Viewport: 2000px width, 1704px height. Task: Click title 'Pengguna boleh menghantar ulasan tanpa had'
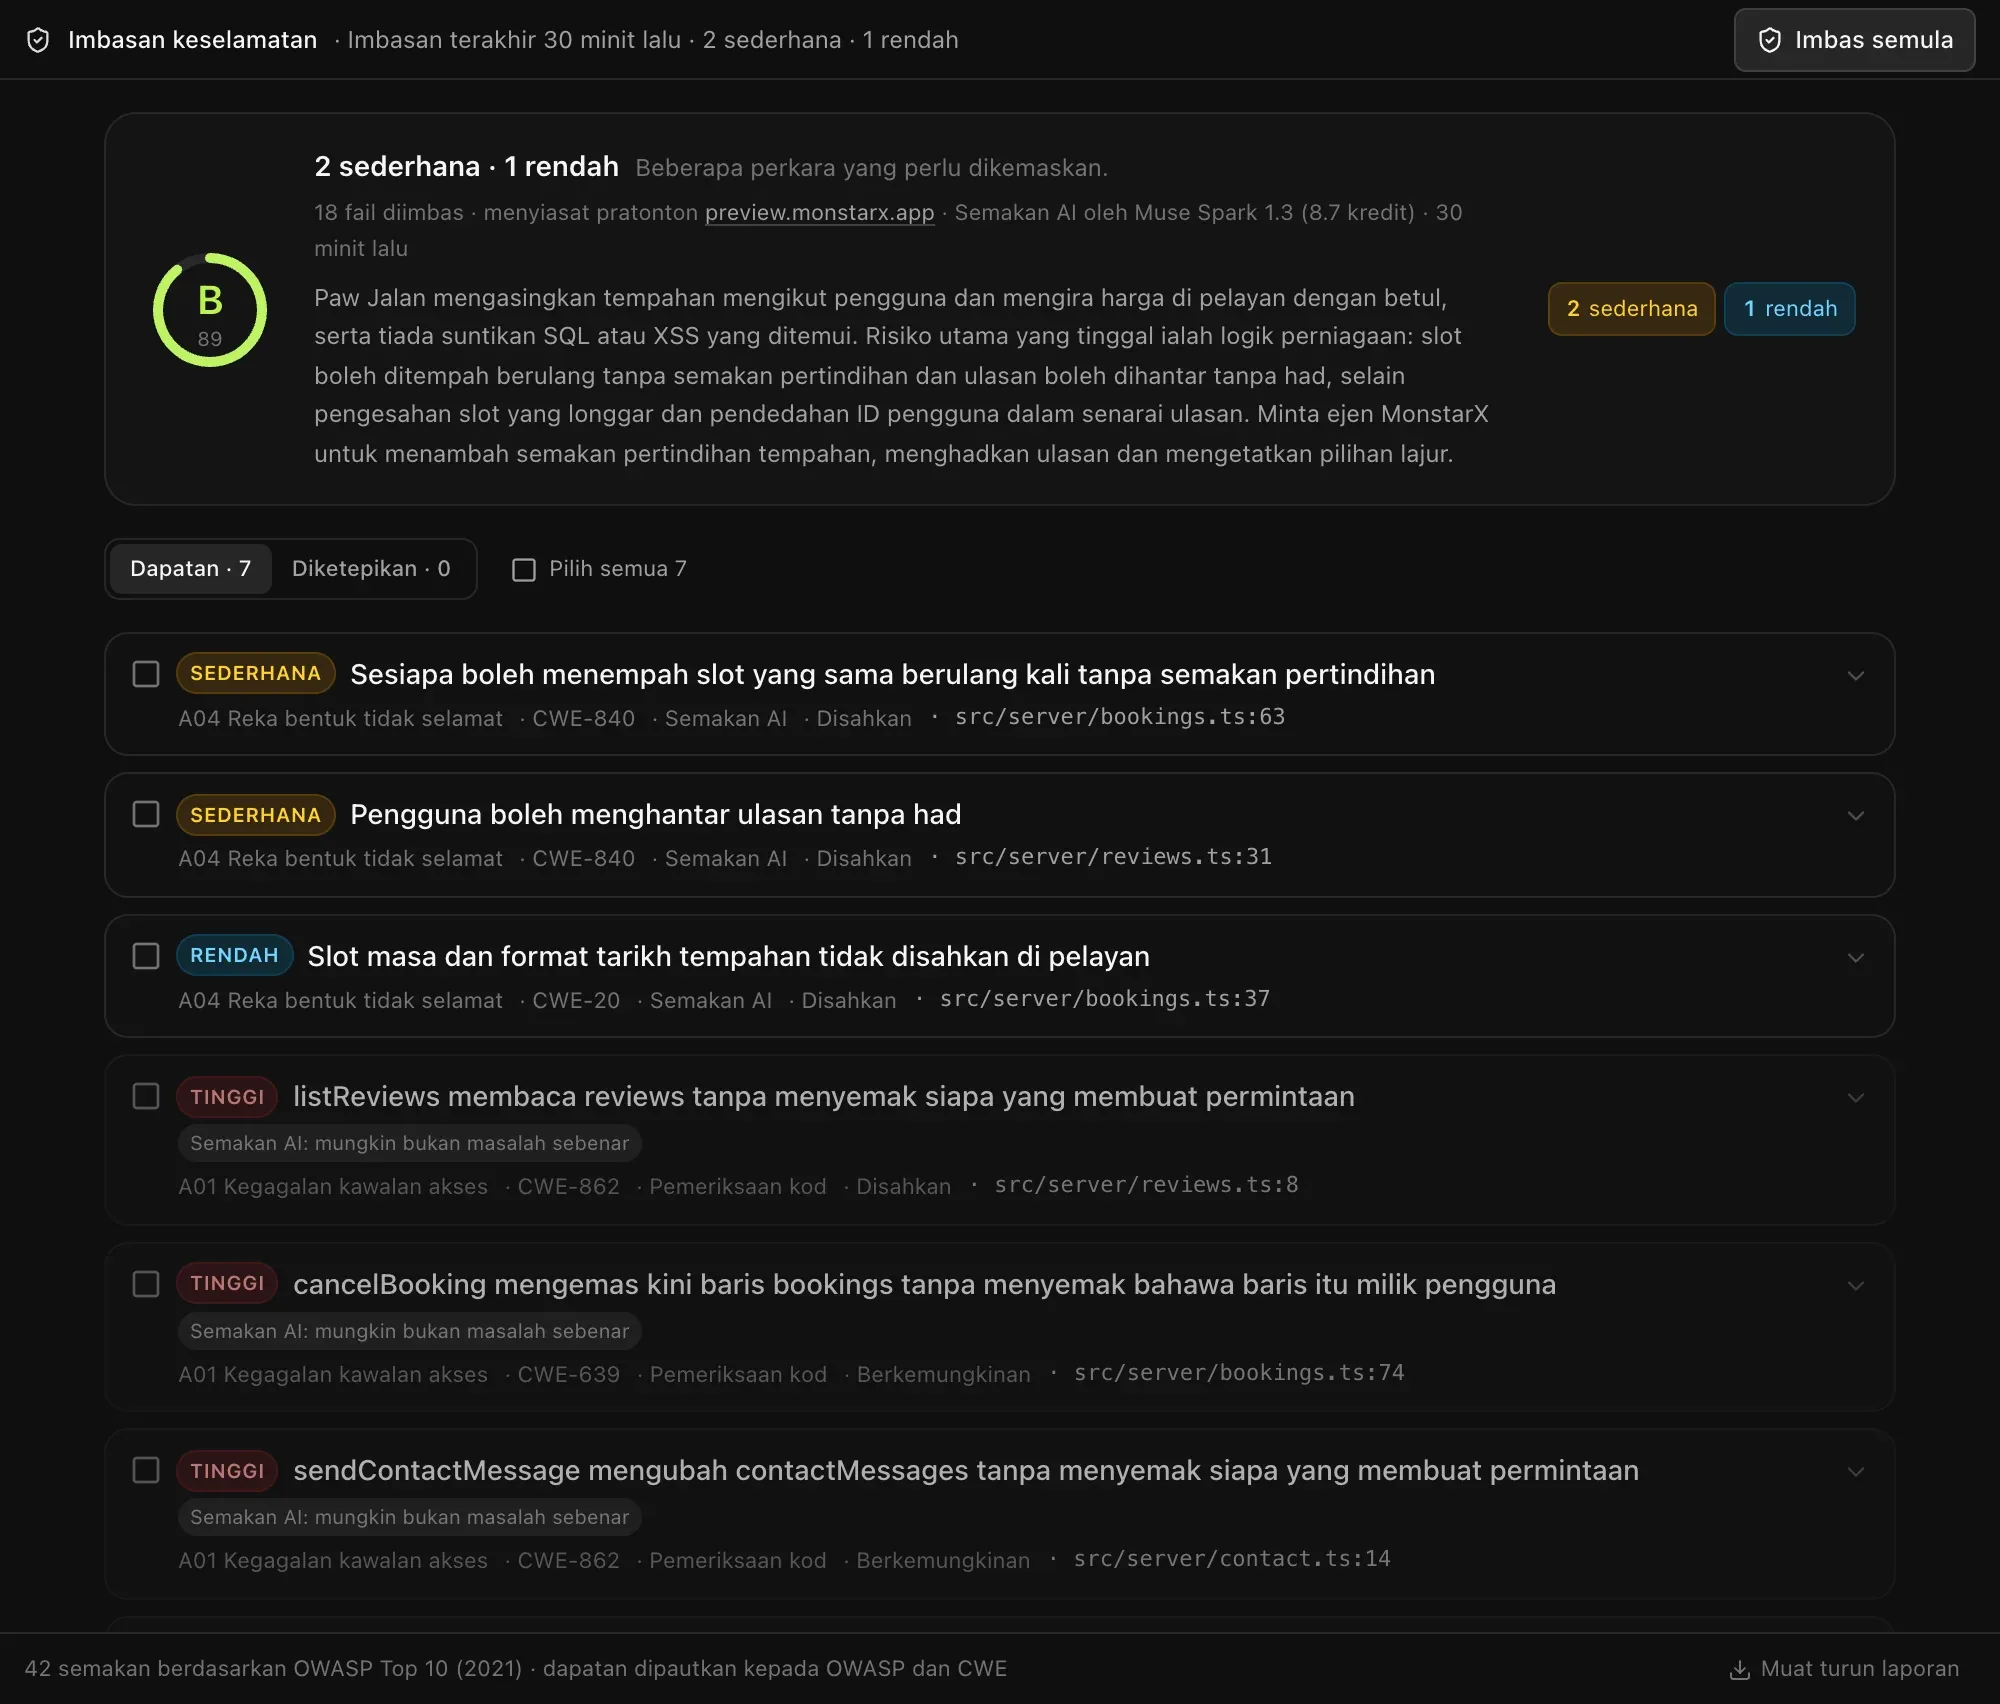pyautogui.click(x=656, y=815)
